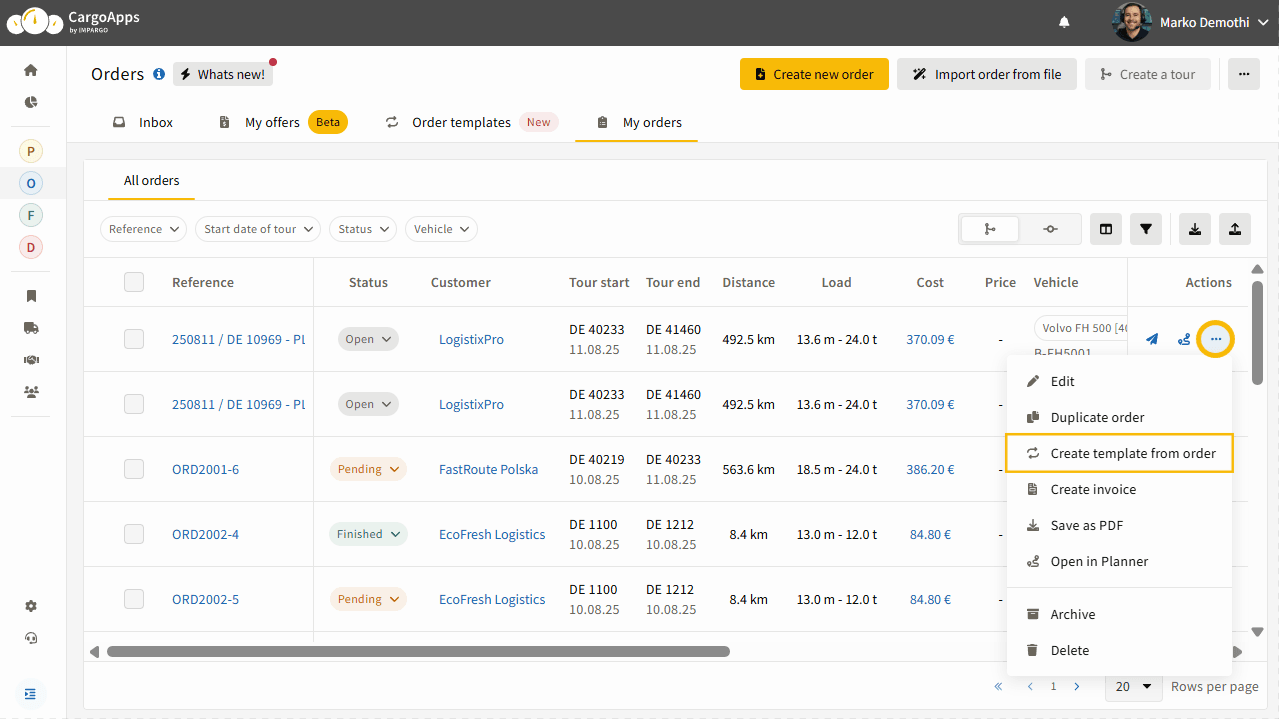Switch to the Inbox tab

pyautogui.click(x=142, y=122)
